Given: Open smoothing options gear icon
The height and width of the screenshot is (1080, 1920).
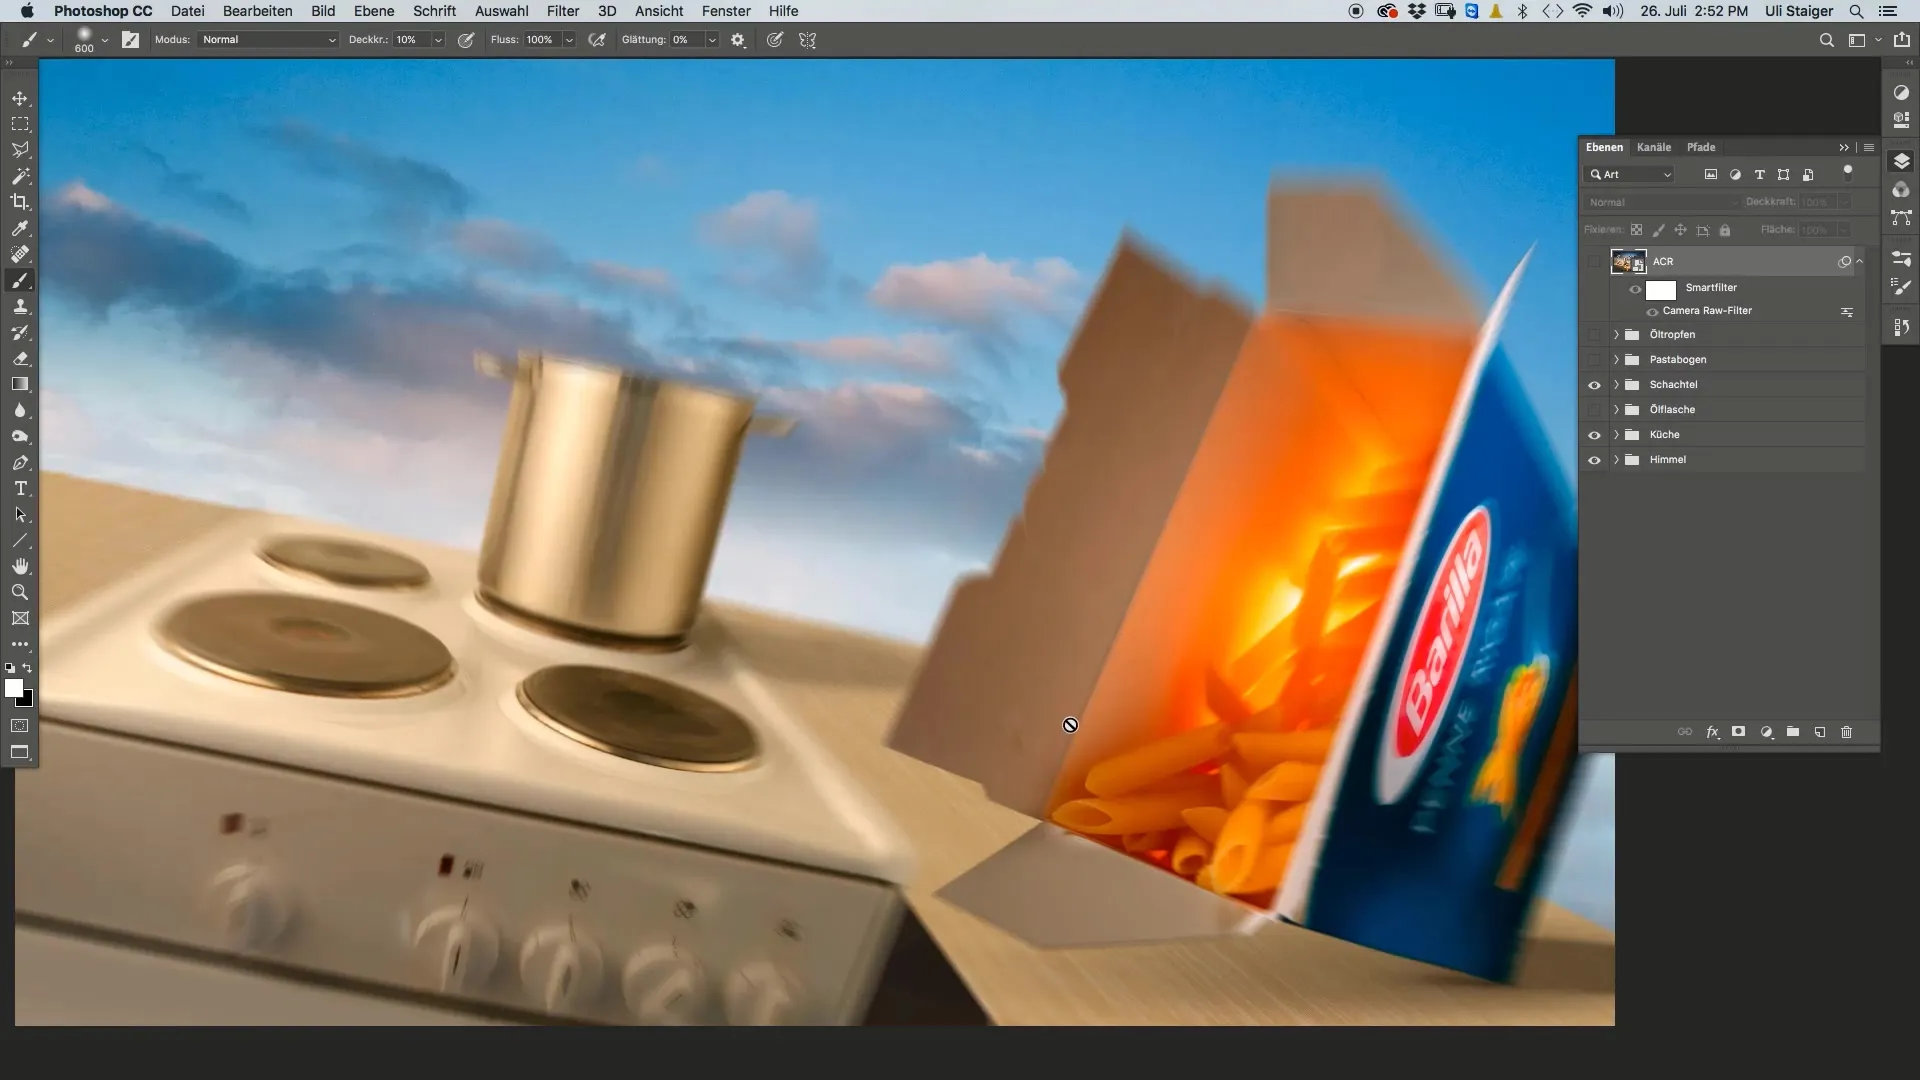Looking at the screenshot, I should pos(738,40).
